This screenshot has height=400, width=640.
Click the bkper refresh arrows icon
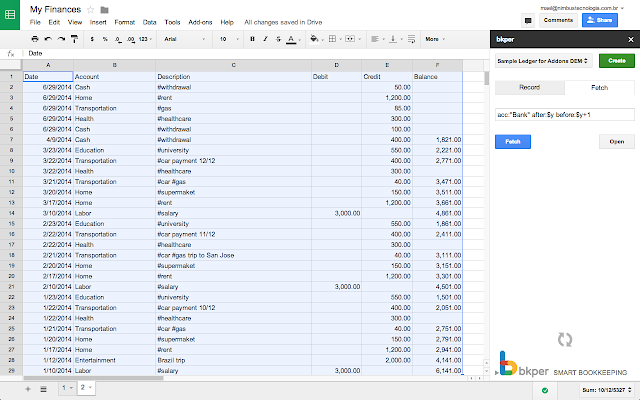point(565,340)
